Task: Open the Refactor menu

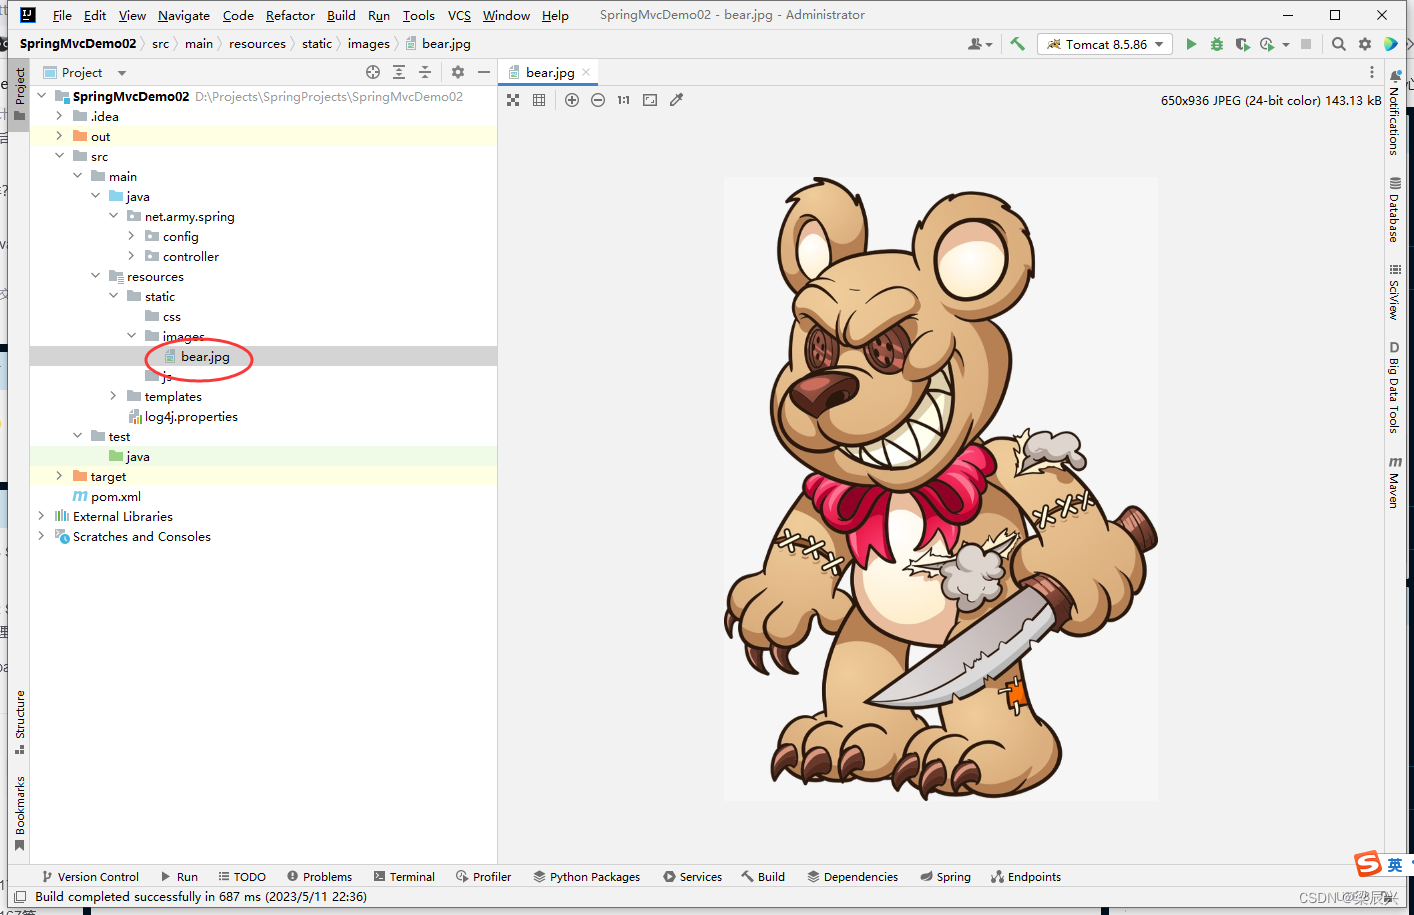Action: (x=290, y=15)
